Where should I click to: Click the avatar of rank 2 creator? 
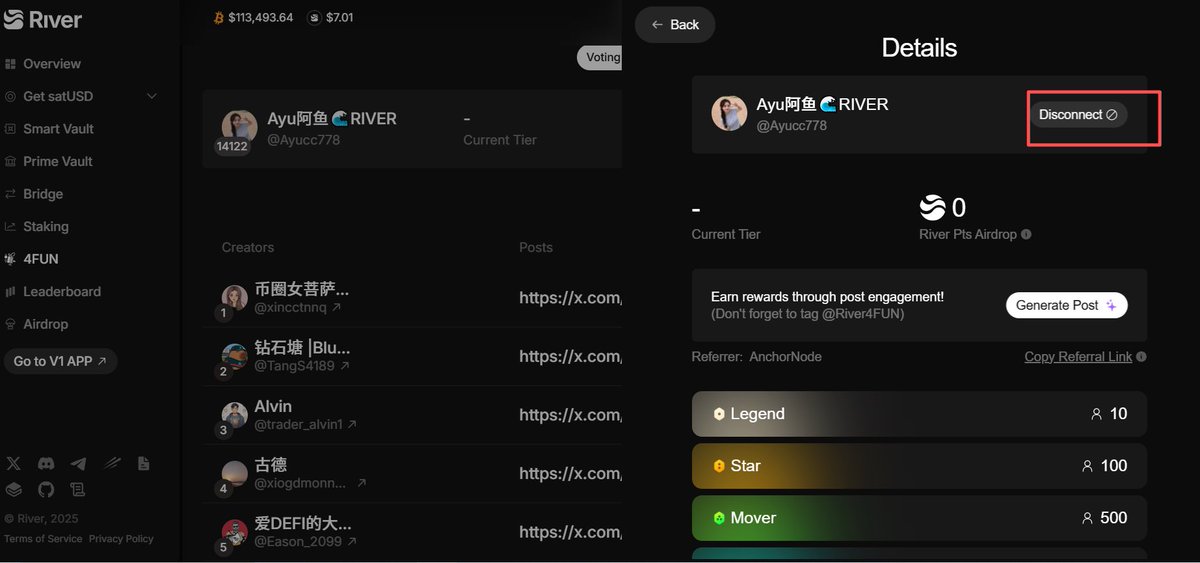234,357
